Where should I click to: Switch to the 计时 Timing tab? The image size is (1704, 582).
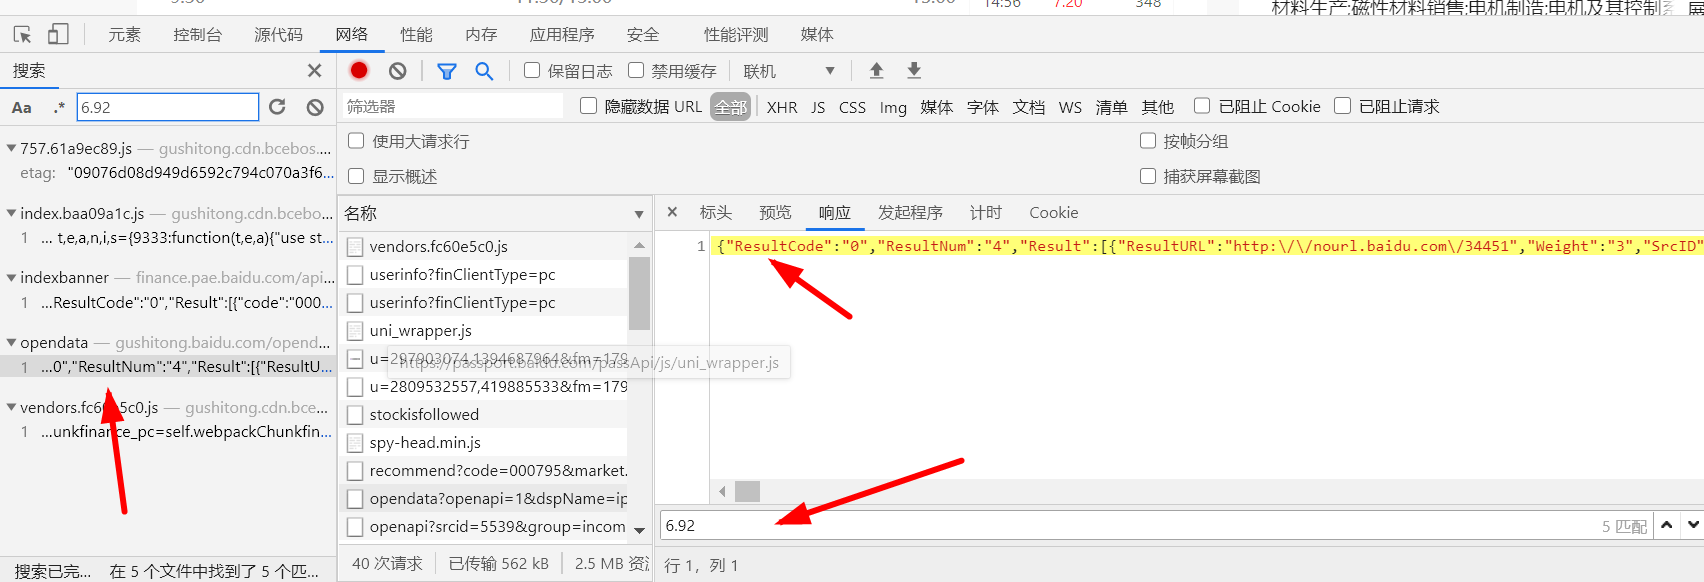click(986, 212)
